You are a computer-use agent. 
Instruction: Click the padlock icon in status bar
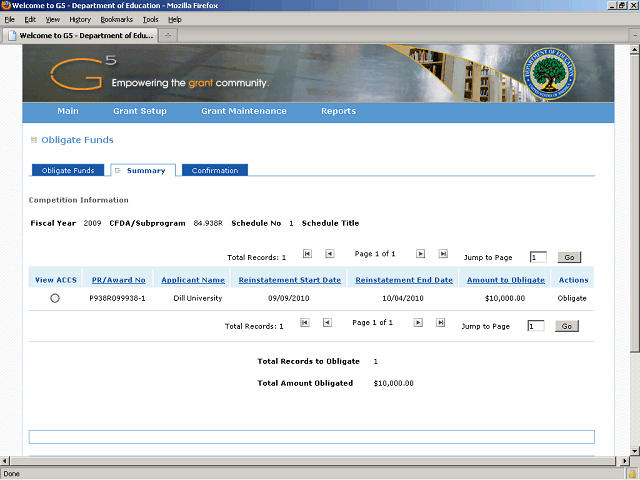pos(632,474)
